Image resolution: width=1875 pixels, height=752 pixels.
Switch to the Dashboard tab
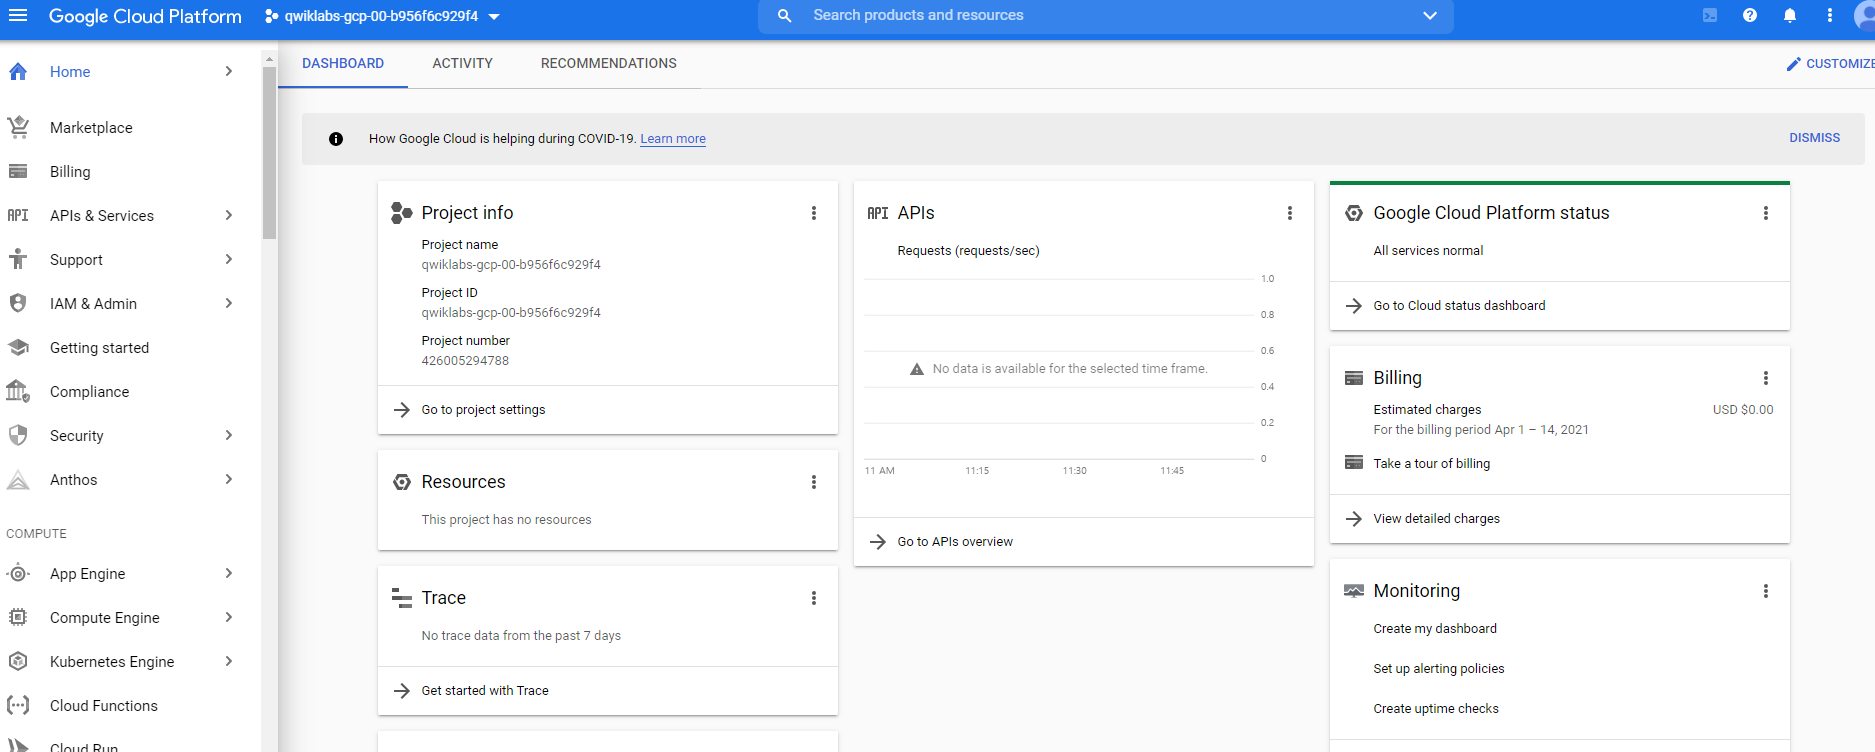[x=343, y=63]
